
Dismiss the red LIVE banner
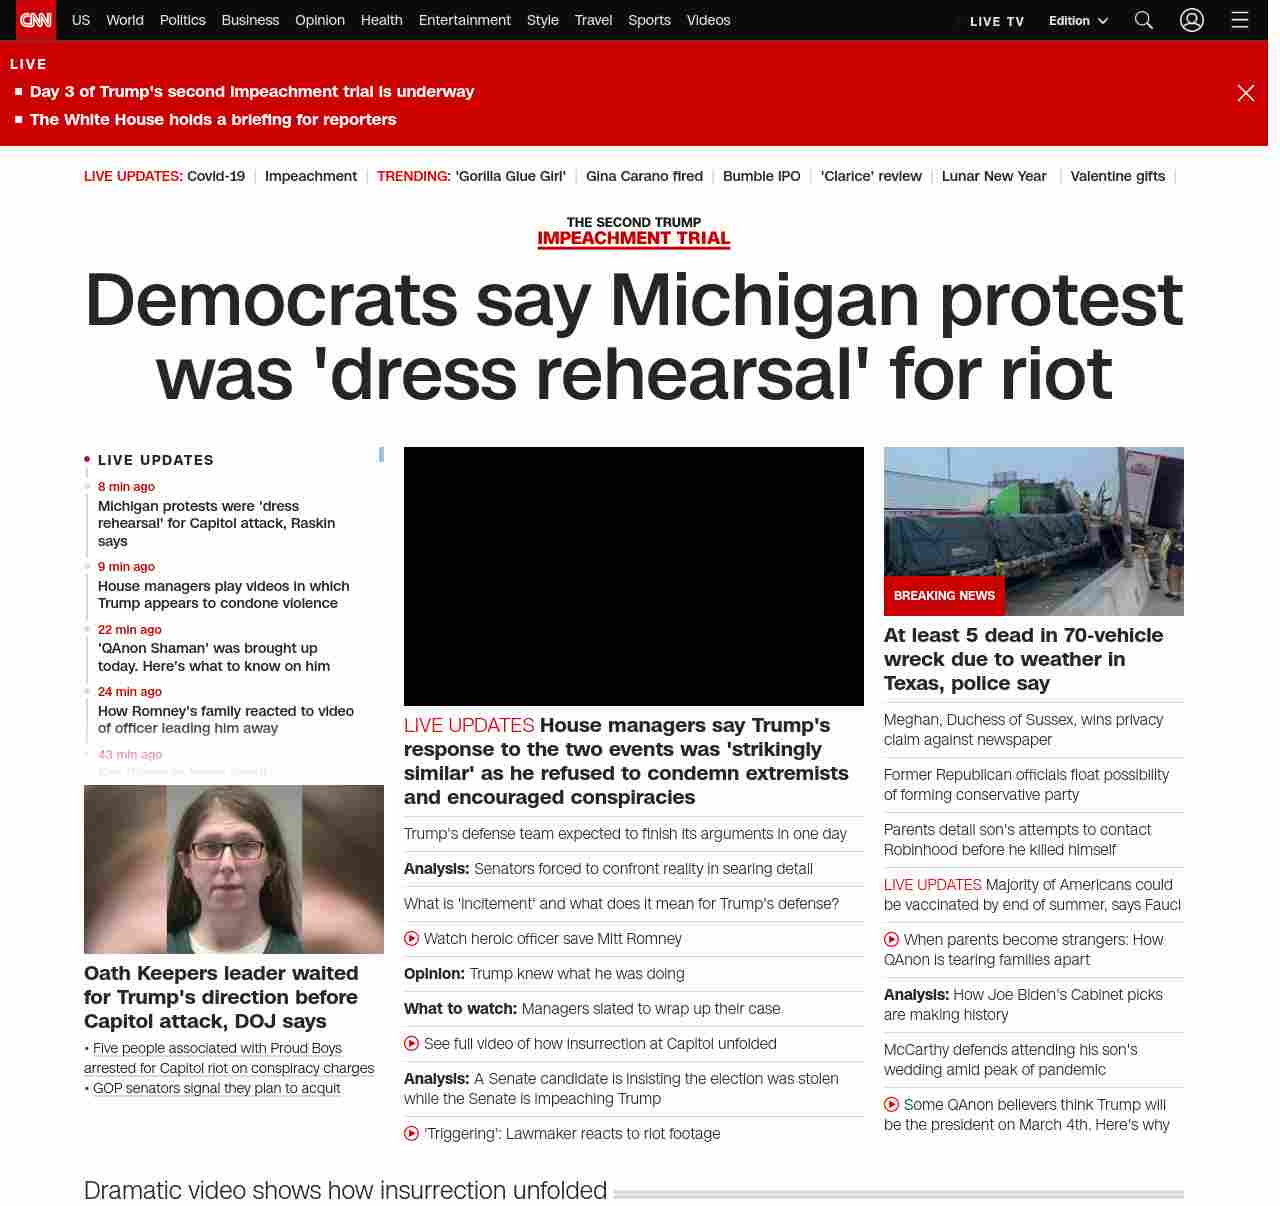(1246, 93)
